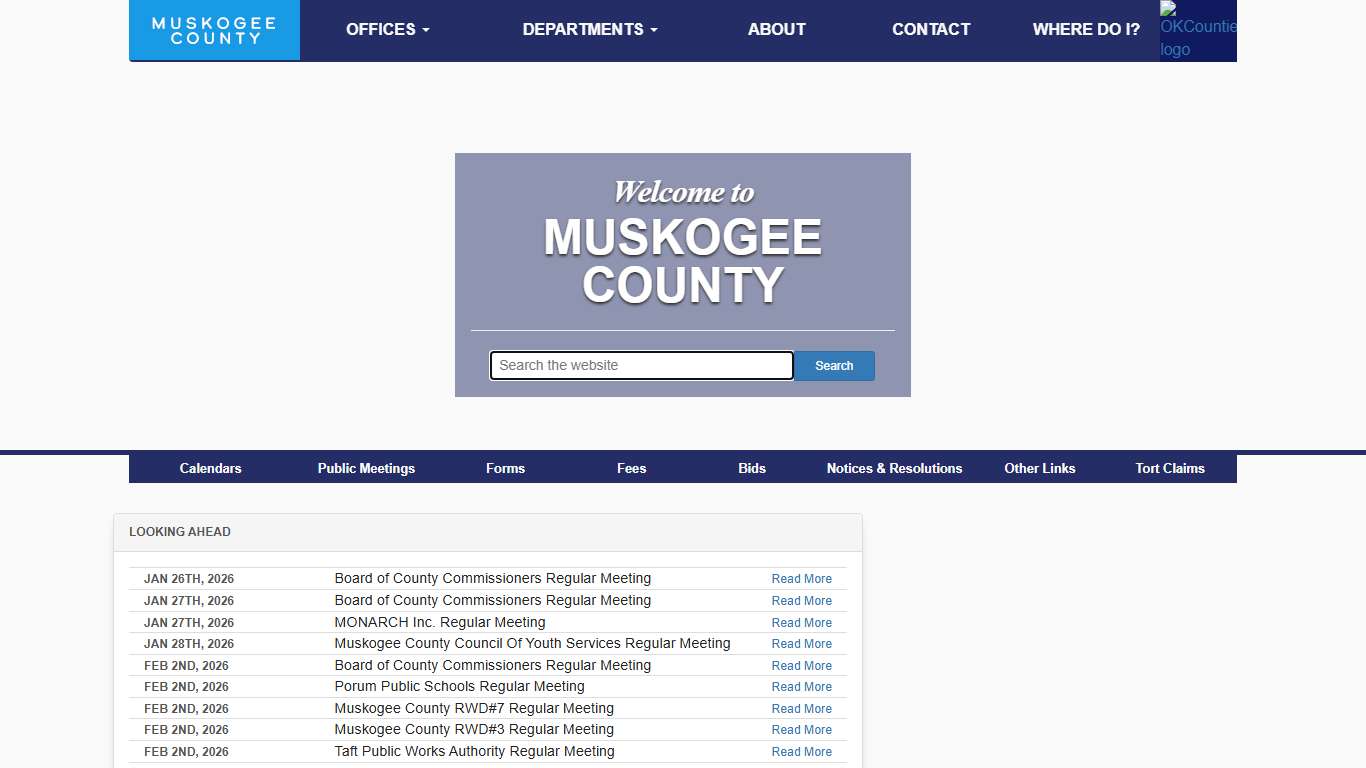Screen dimensions: 1366x768
Task: Click the OKCounties logo
Action: point(1197,30)
